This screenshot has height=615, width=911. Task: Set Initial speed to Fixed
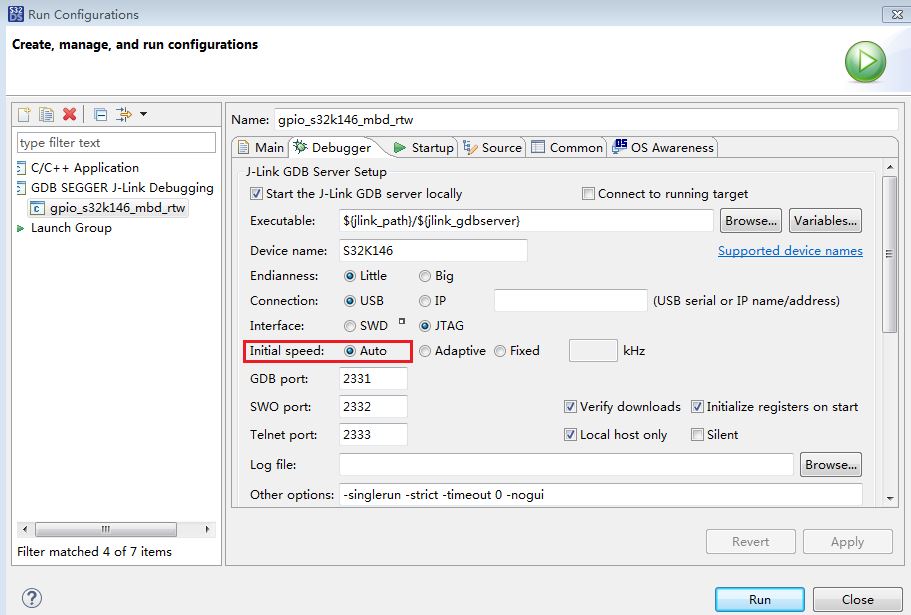point(499,351)
